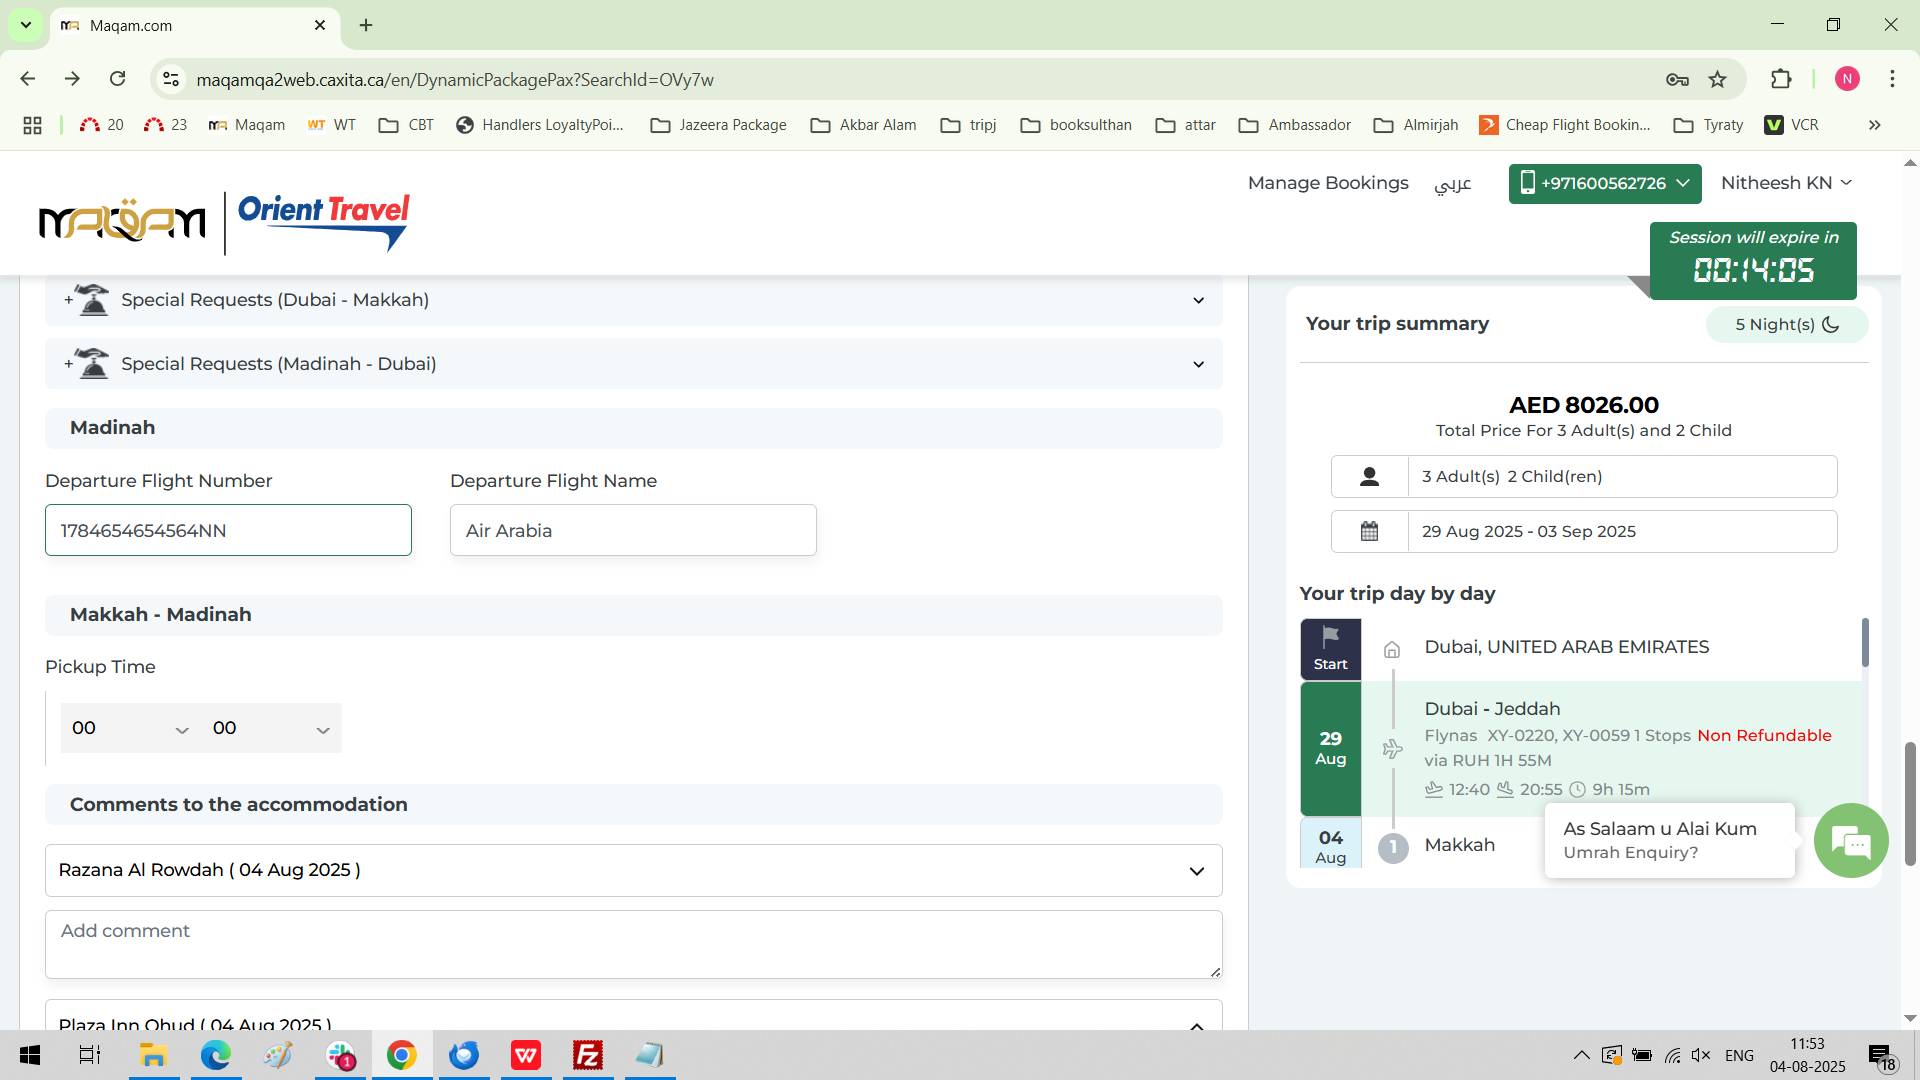1920x1080 pixels.
Task: Click the calendar icon beside trip dates
Action: click(x=1369, y=531)
